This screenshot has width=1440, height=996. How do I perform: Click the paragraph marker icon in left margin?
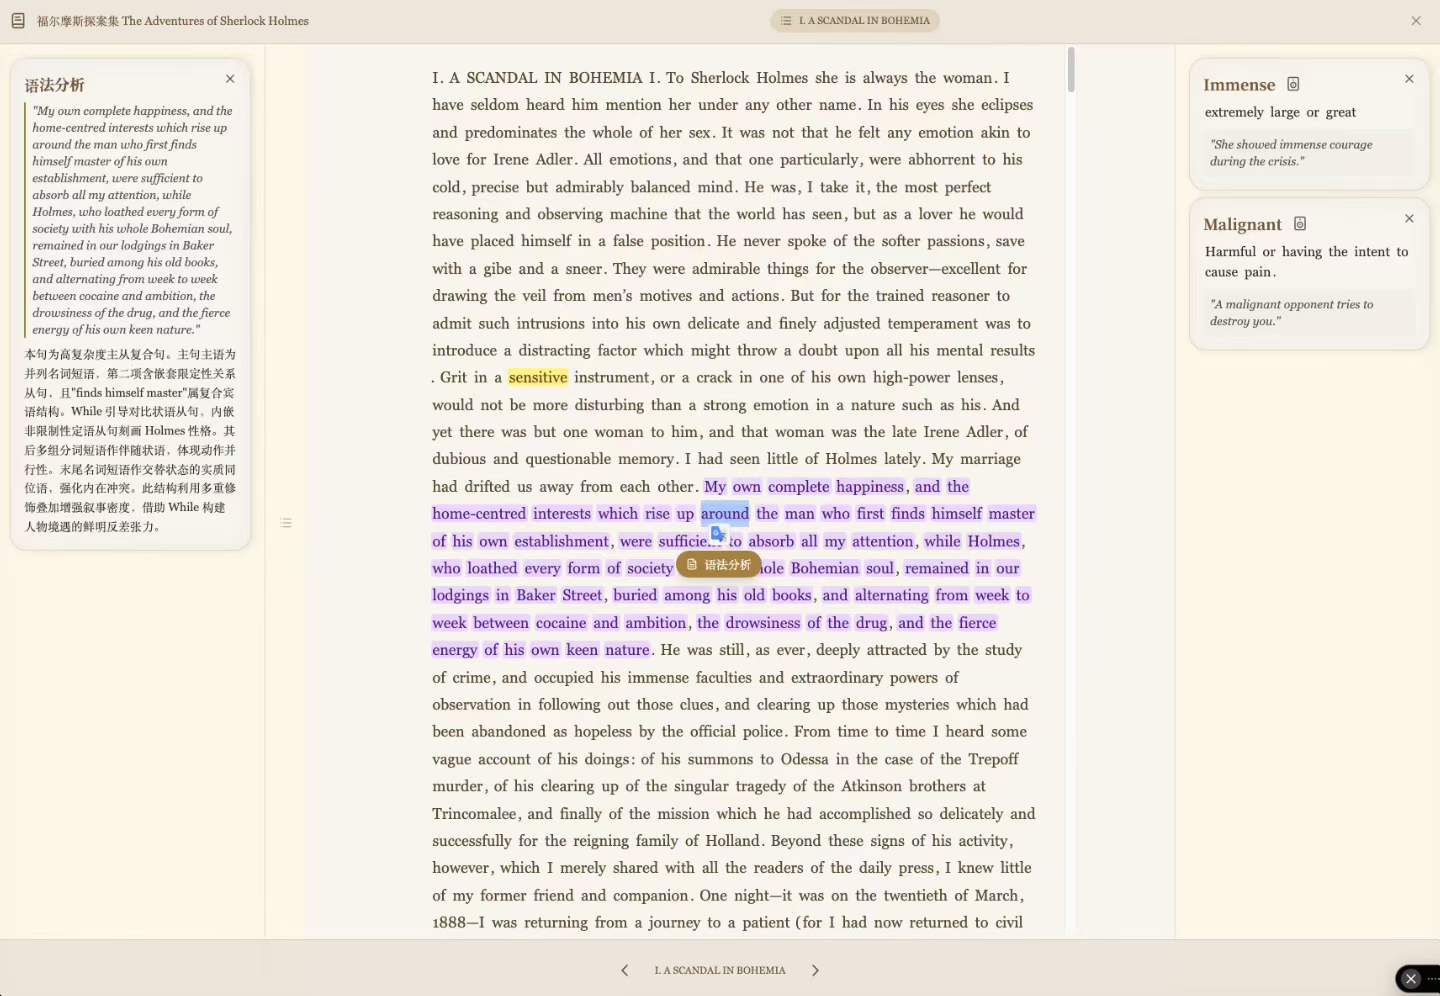coord(286,523)
